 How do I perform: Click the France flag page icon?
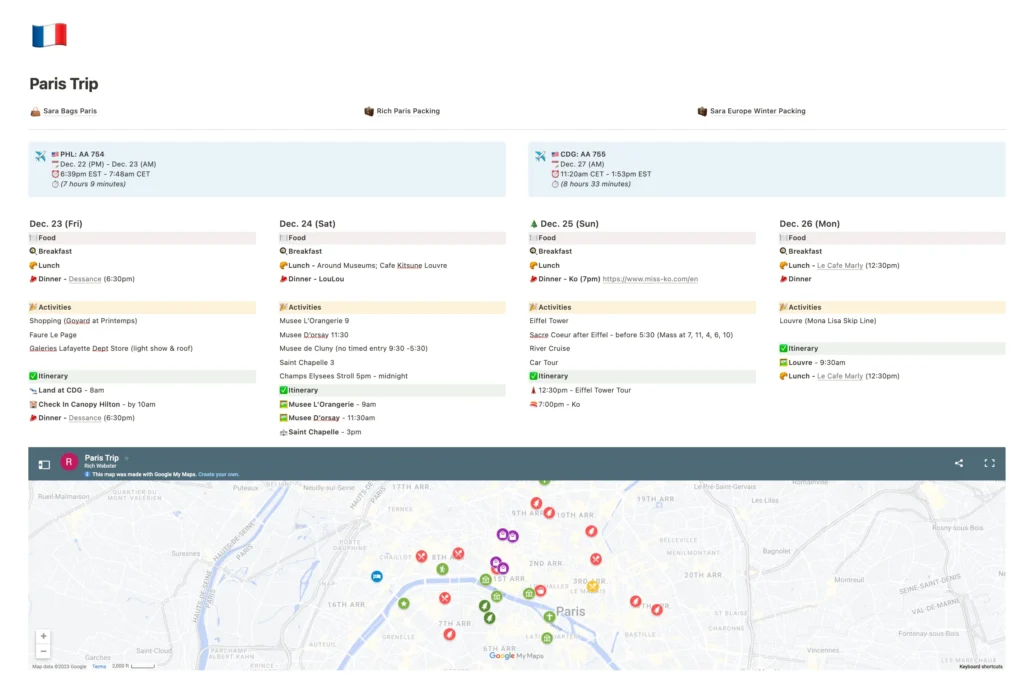(49, 35)
